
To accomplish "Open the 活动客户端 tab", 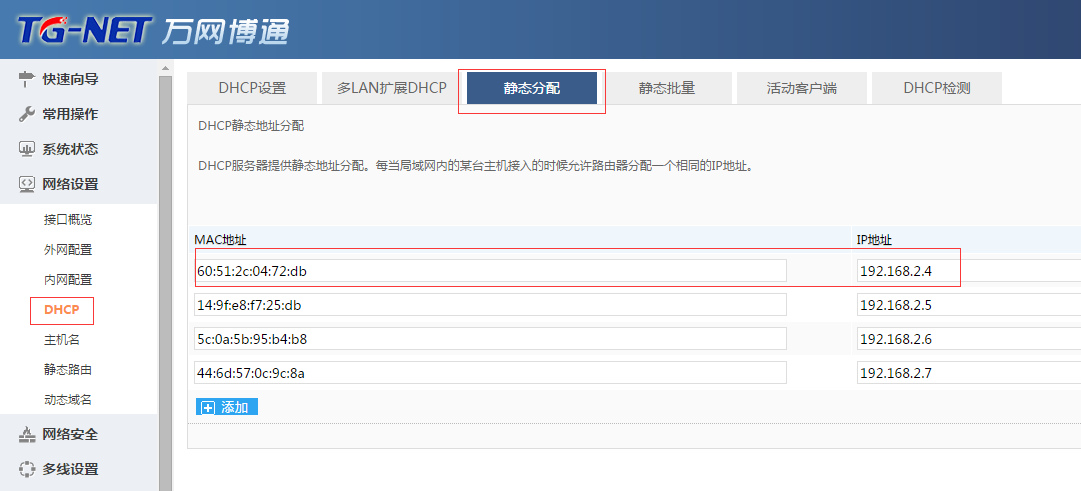I will point(801,88).
